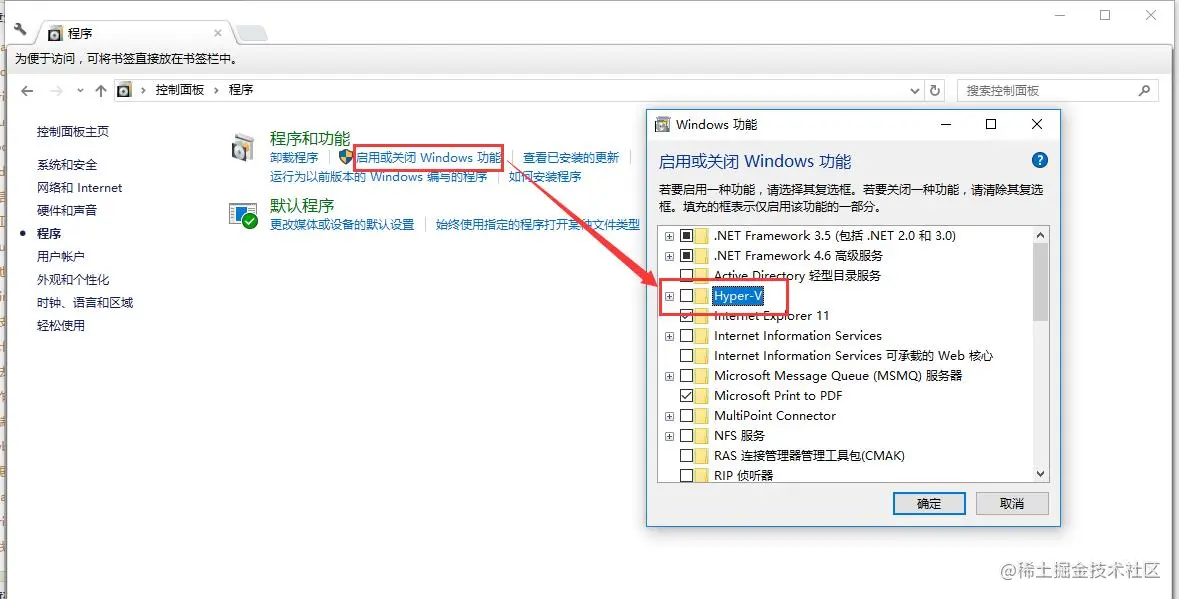
Task: Click the up arrow navigation button
Action: 101,90
